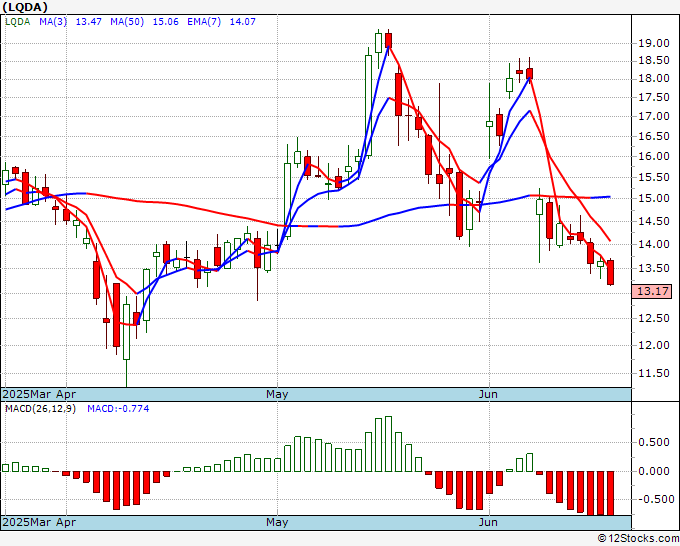Click the 0.500 MACD axis label
Image resolution: width=680 pixels, height=546 pixels.
coord(654,443)
